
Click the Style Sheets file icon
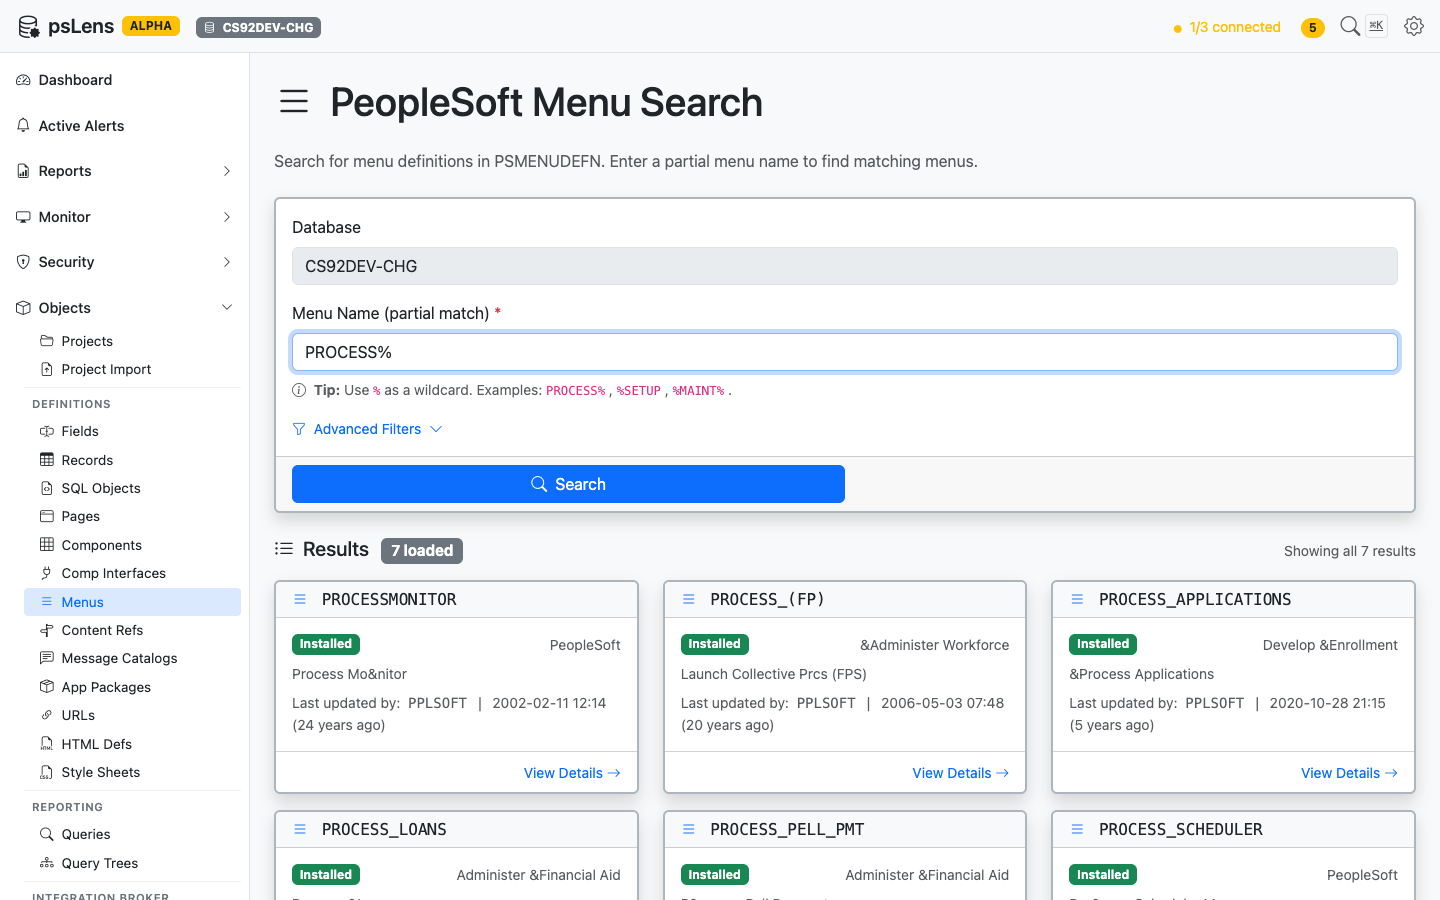click(47, 772)
